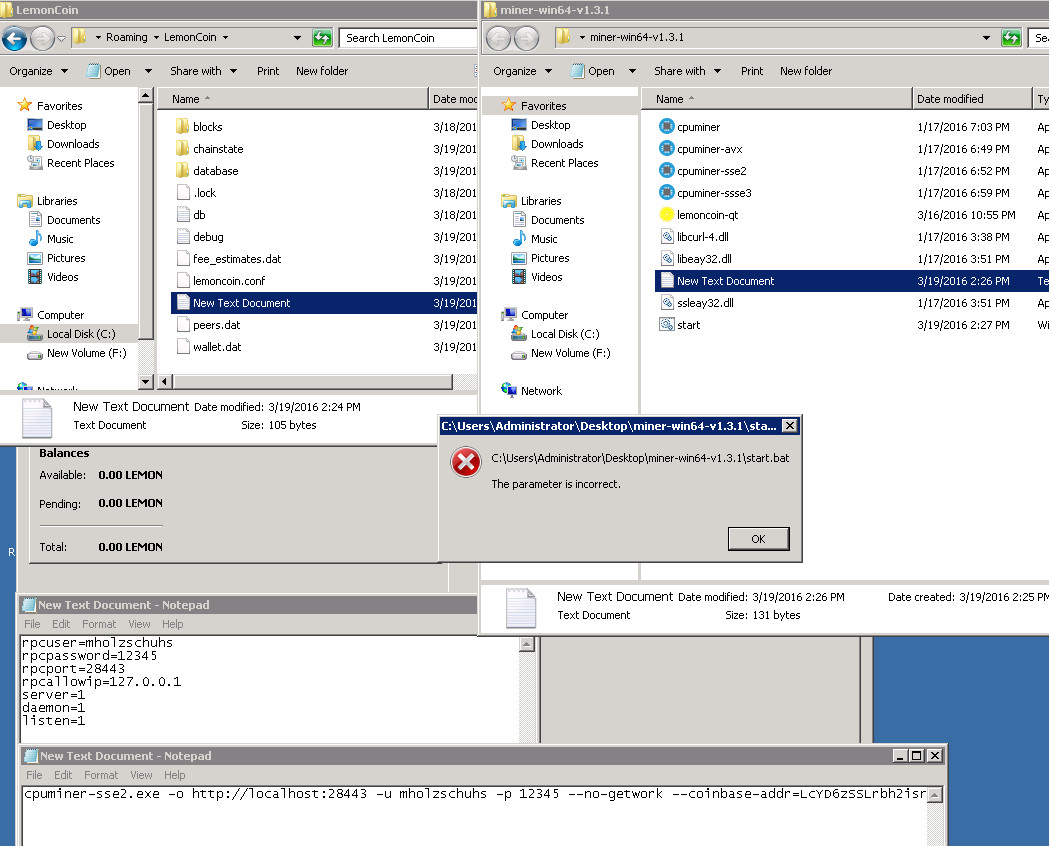Open the View menu in lower Notepad

141,775
